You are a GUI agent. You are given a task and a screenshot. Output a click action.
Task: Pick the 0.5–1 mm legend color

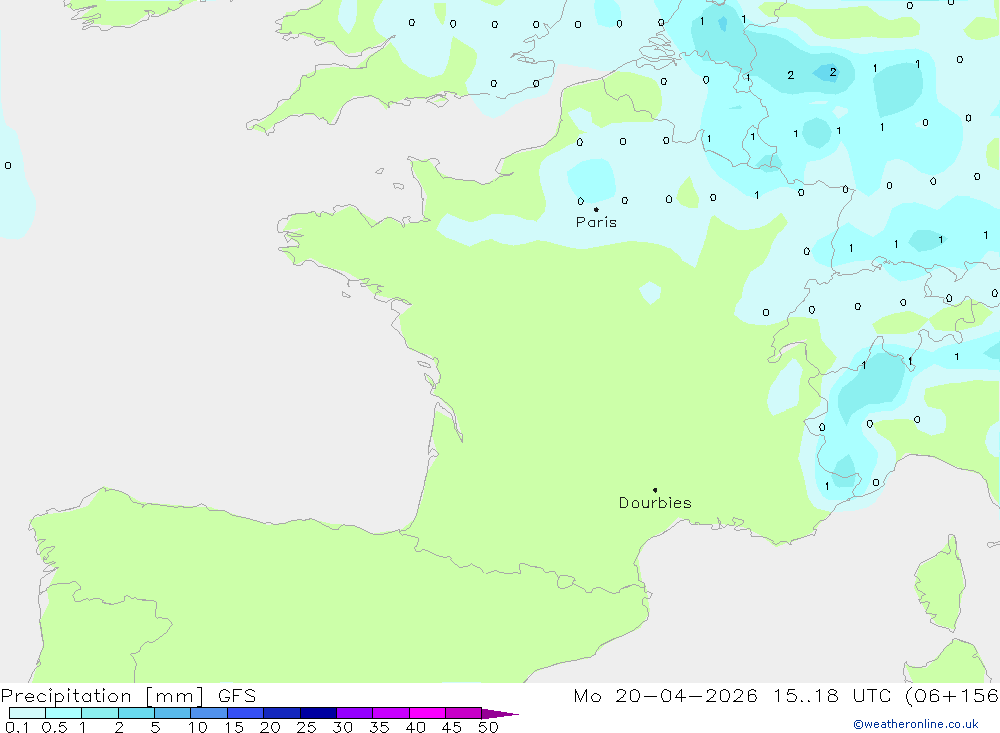point(64,713)
